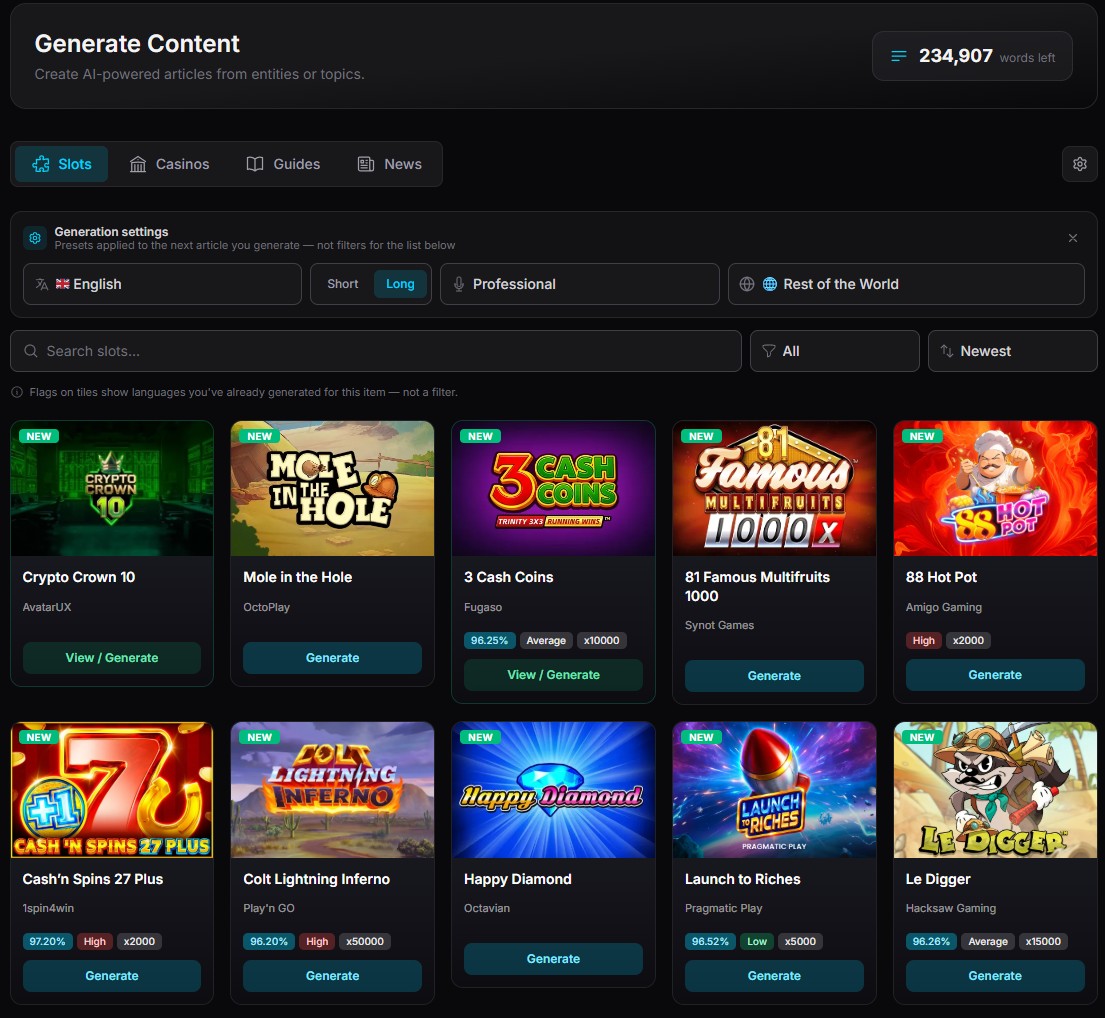Click the Synot Games provider name
Screen dimensions: 1105x1018
(719, 625)
